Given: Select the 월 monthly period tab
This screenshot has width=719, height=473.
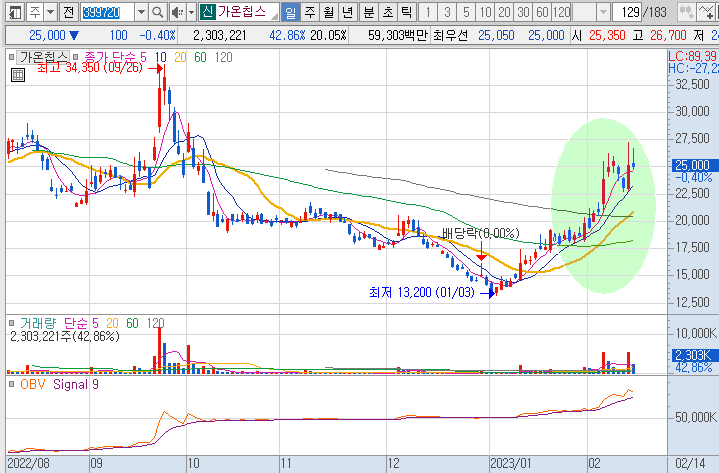Looking at the screenshot, I should [x=329, y=12].
